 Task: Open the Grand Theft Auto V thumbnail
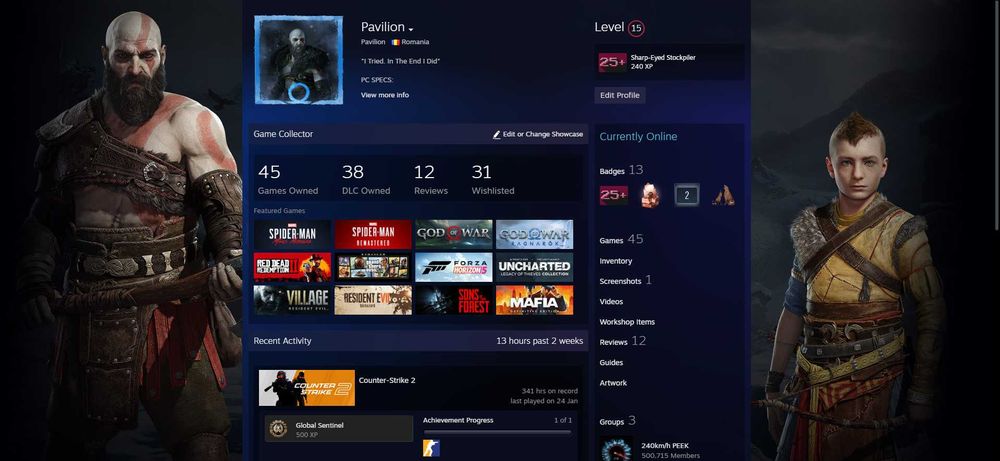point(373,267)
